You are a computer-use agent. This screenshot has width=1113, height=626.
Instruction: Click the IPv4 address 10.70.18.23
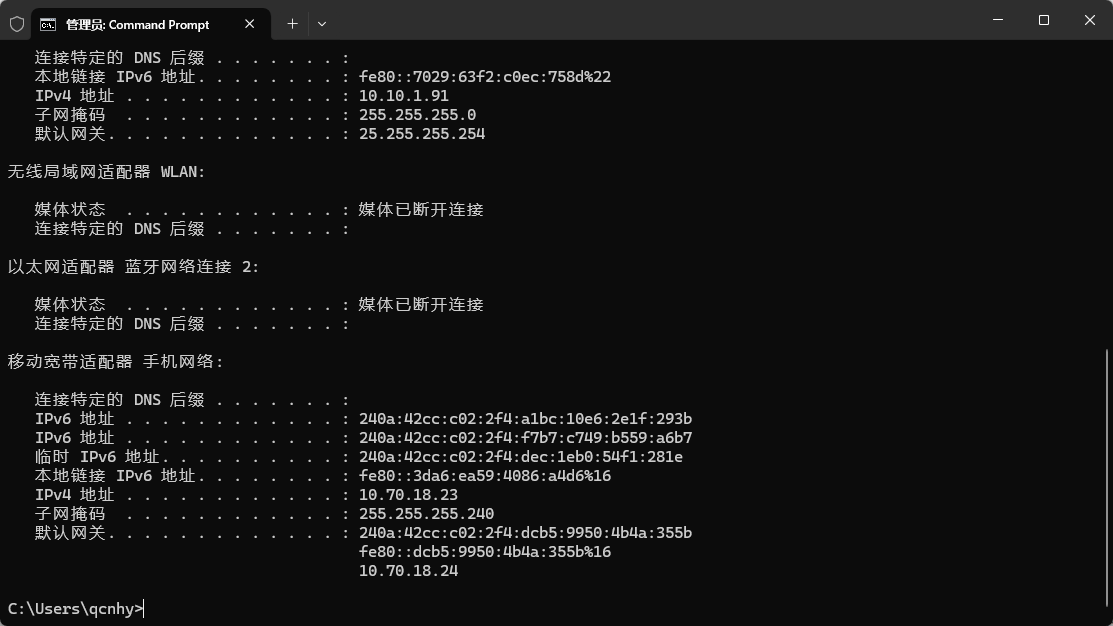click(408, 495)
